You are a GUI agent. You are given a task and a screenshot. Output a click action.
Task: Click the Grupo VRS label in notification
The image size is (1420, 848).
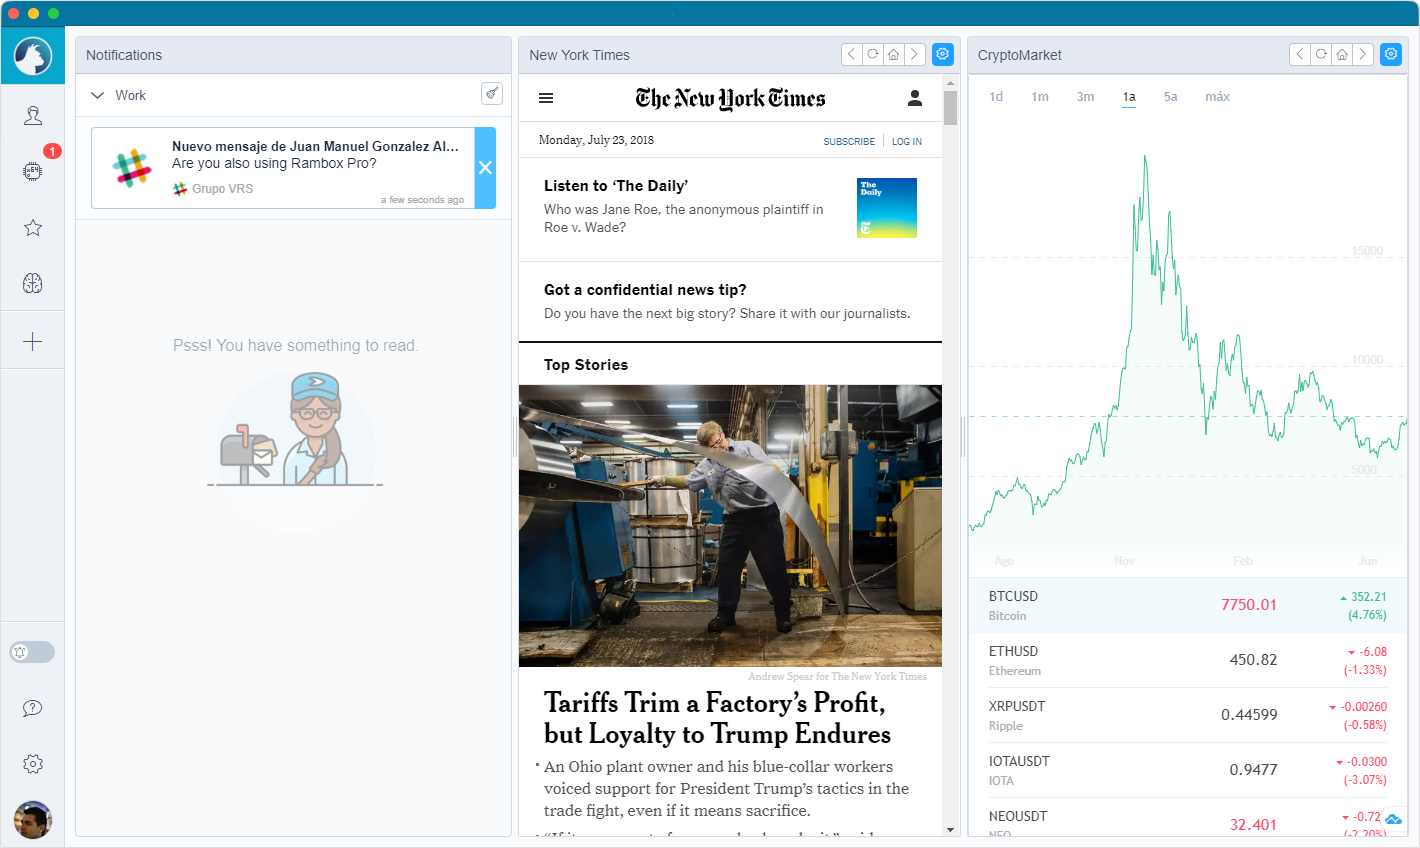coord(222,189)
